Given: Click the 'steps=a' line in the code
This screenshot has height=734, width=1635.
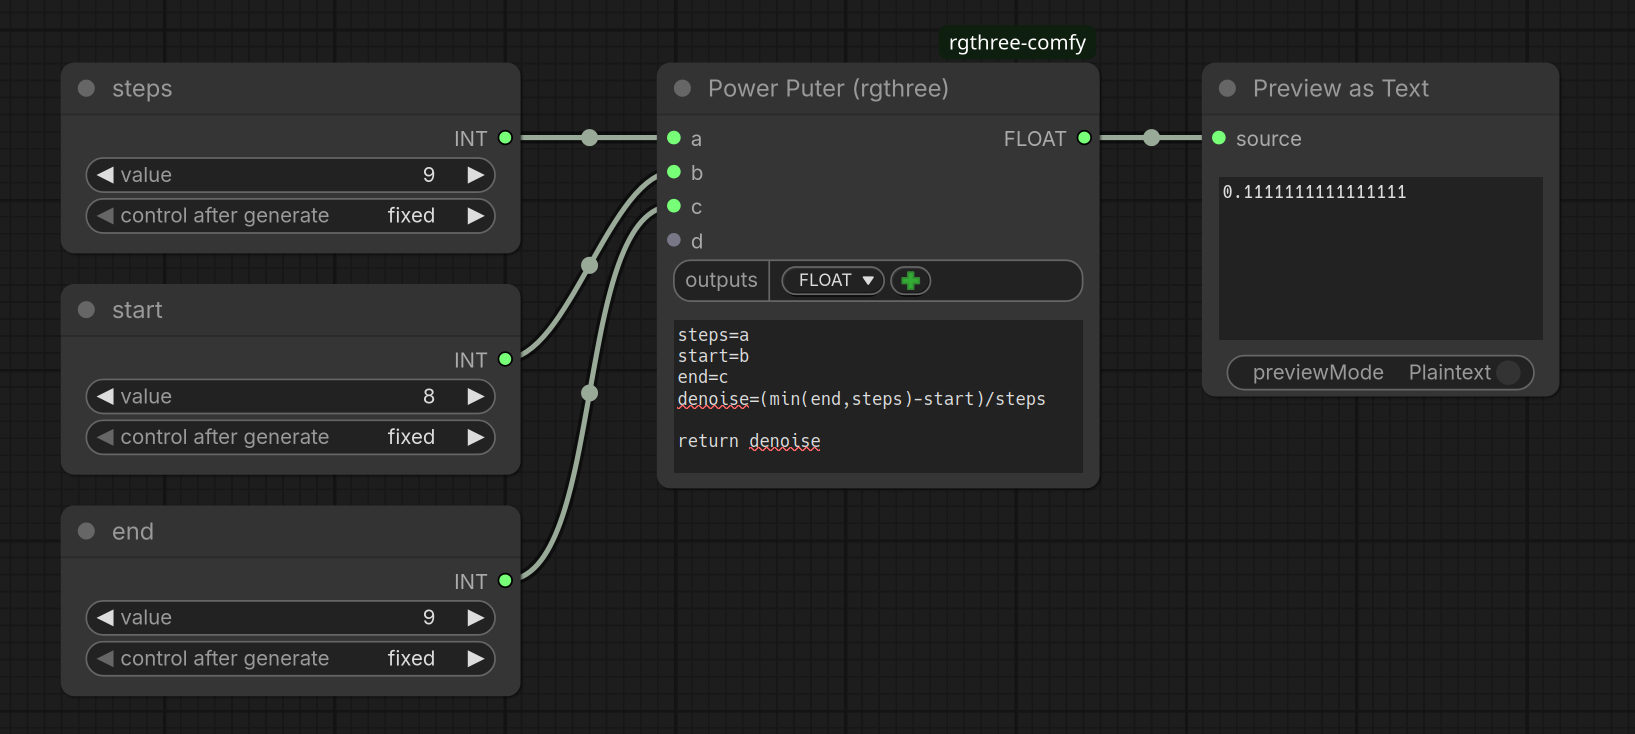Looking at the screenshot, I should pyautogui.click(x=713, y=335).
